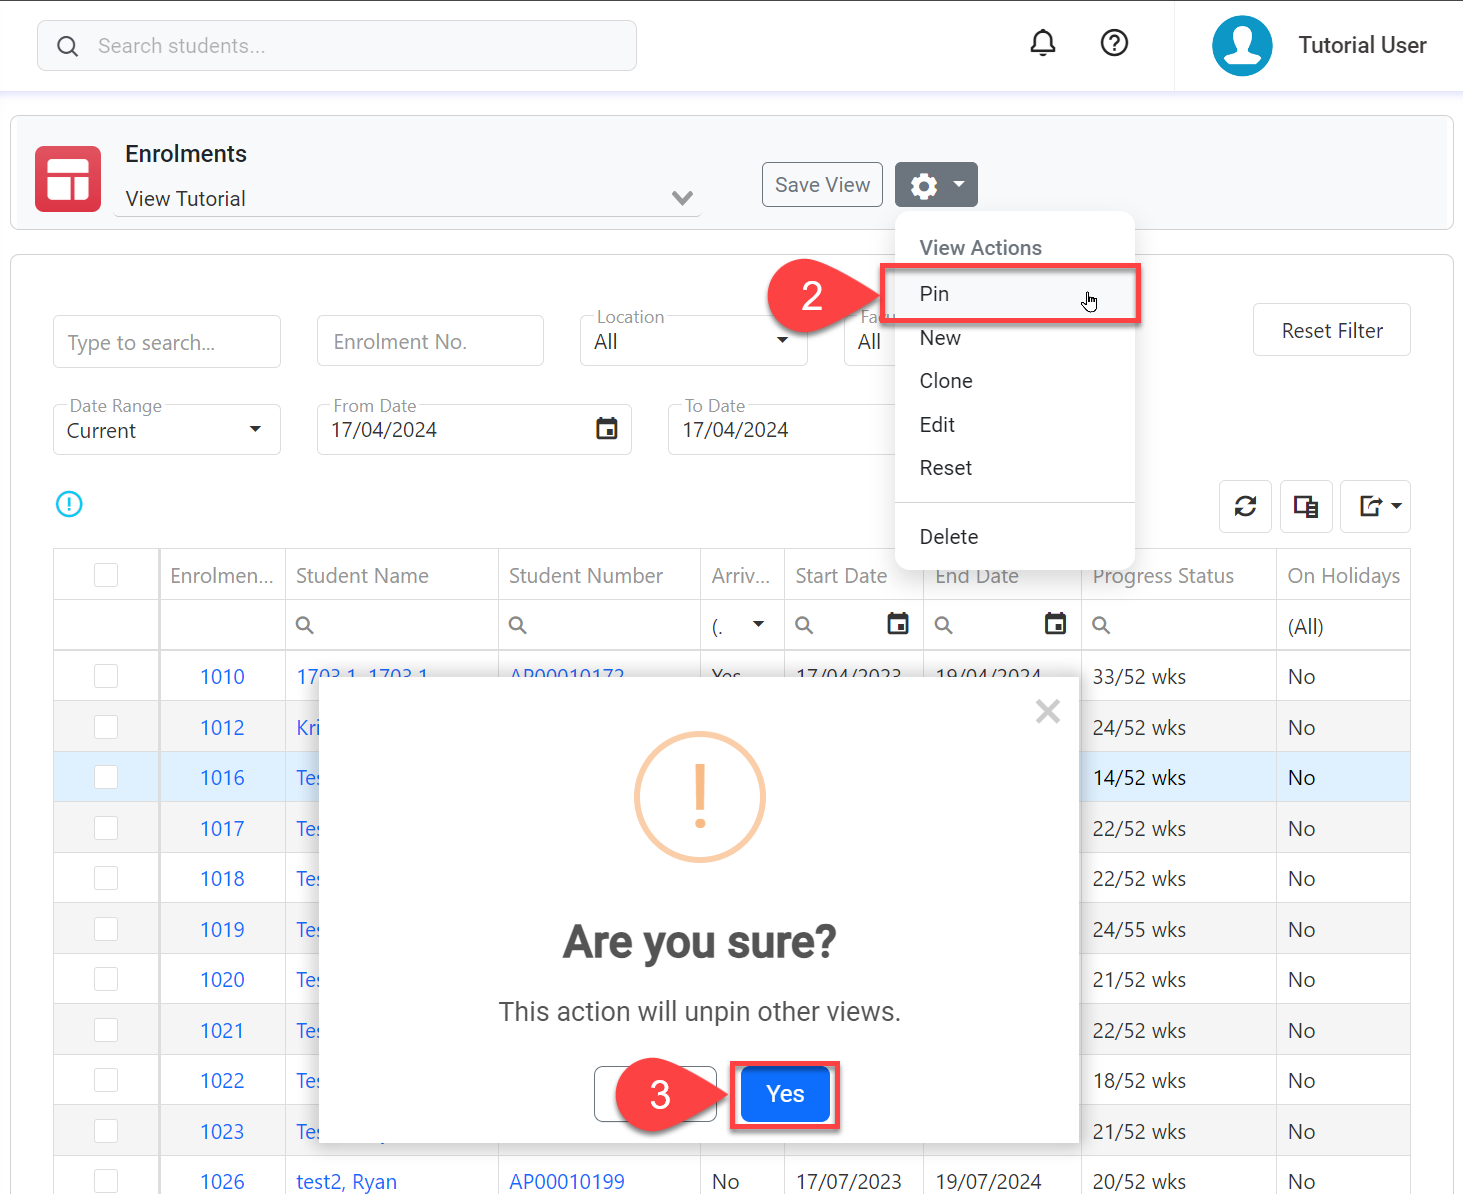Sort by On Holidays column header
Screen dimensions: 1463x1194
(x=1343, y=576)
